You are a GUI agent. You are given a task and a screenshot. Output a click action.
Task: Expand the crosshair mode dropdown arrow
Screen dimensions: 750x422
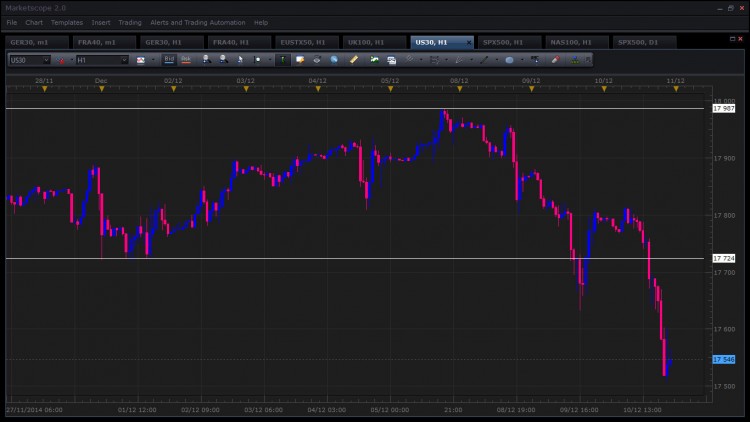pos(269,60)
